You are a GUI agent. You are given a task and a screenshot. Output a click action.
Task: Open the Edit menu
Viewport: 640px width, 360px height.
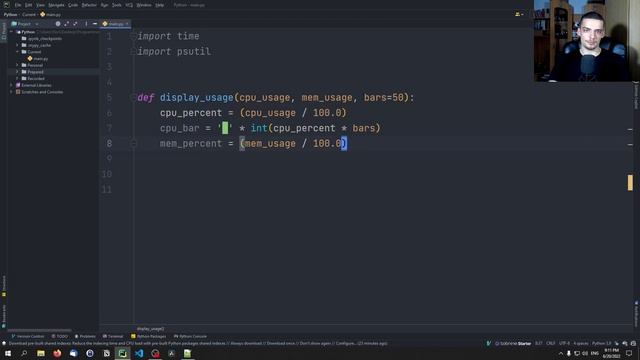click(x=28, y=5)
